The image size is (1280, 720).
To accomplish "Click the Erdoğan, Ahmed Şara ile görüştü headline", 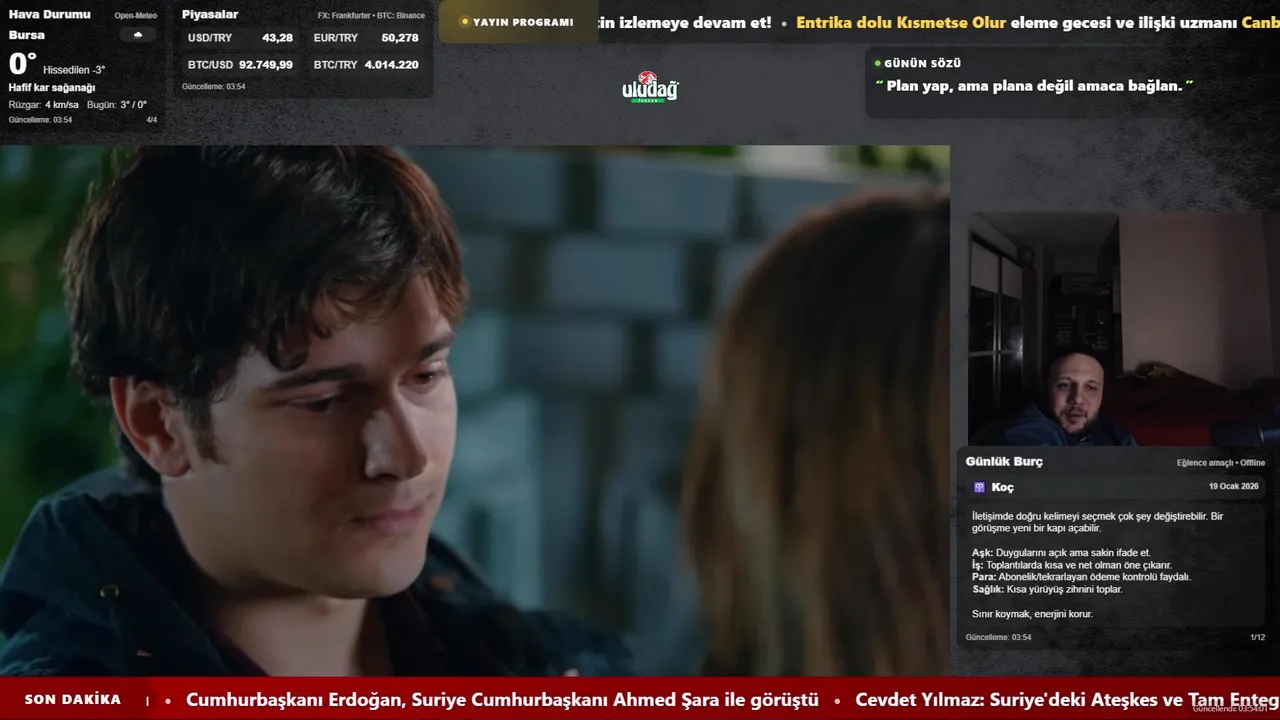I will [502, 700].
